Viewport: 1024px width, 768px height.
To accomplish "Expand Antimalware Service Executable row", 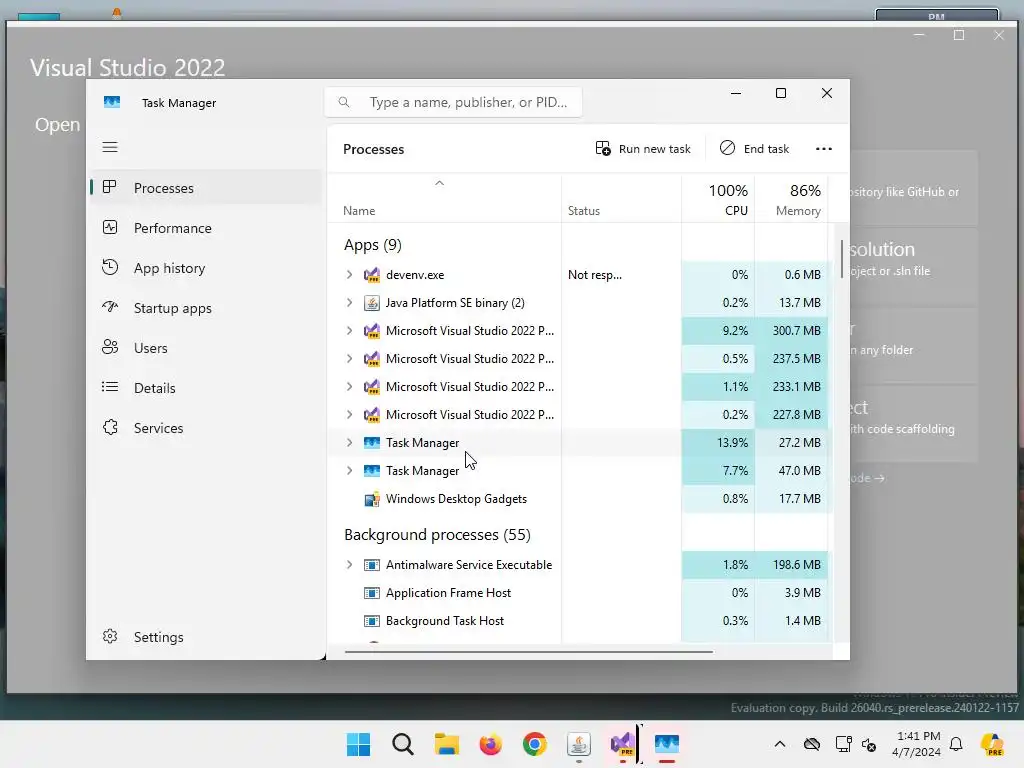I will (349, 565).
